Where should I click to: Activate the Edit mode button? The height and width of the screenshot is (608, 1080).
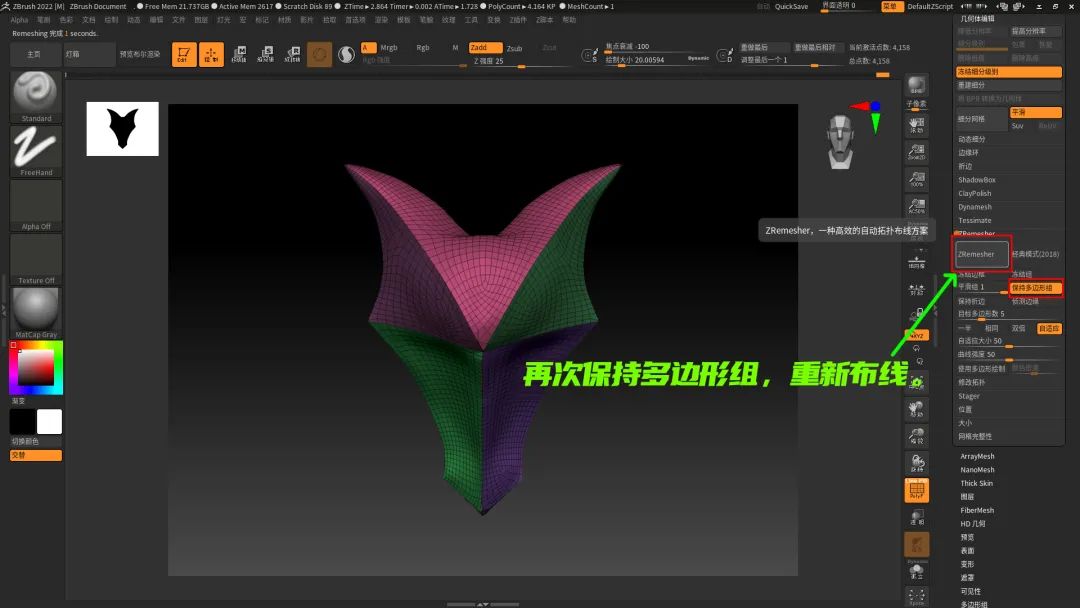coord(184,55)
